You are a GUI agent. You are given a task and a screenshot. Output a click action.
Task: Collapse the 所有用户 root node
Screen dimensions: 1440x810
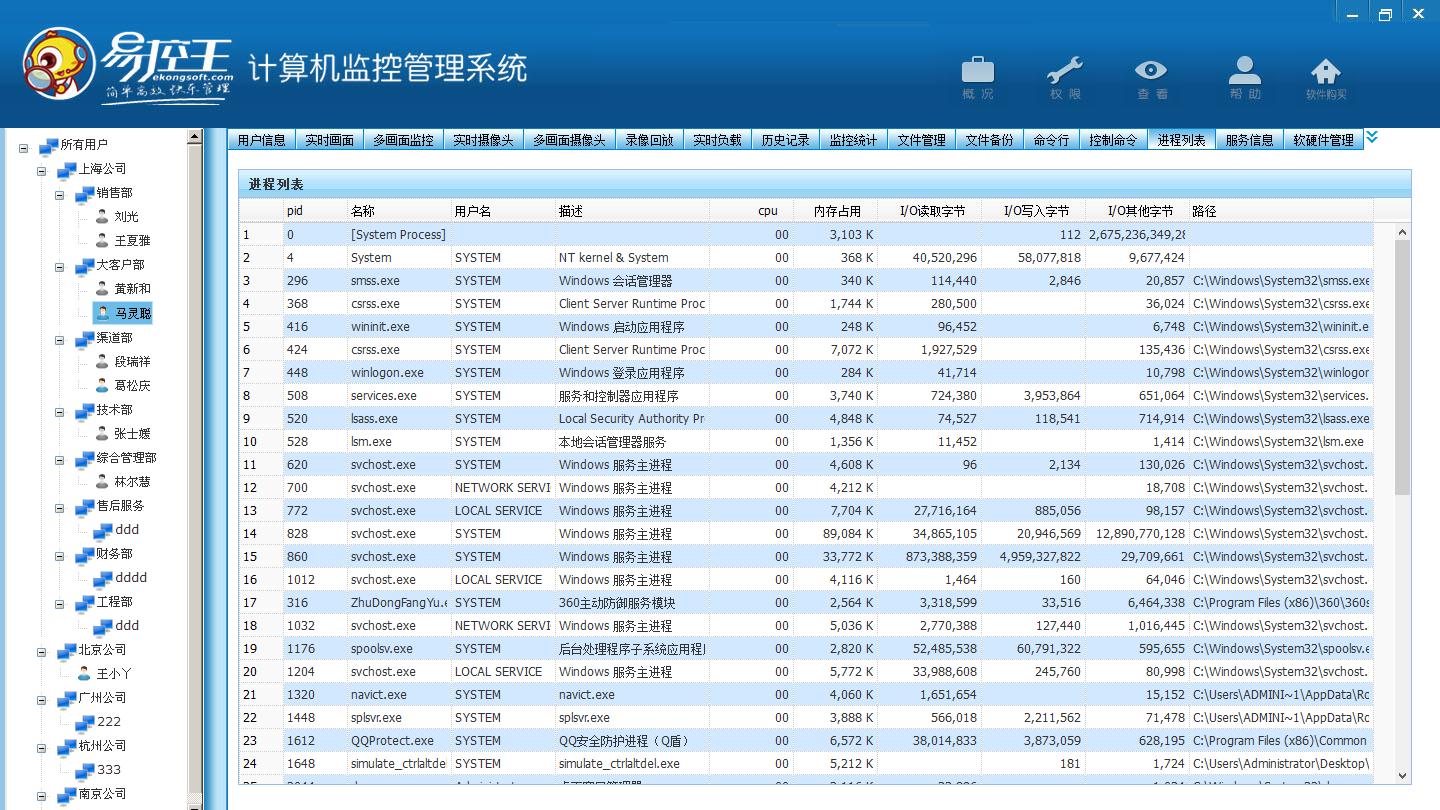point(24,148)
